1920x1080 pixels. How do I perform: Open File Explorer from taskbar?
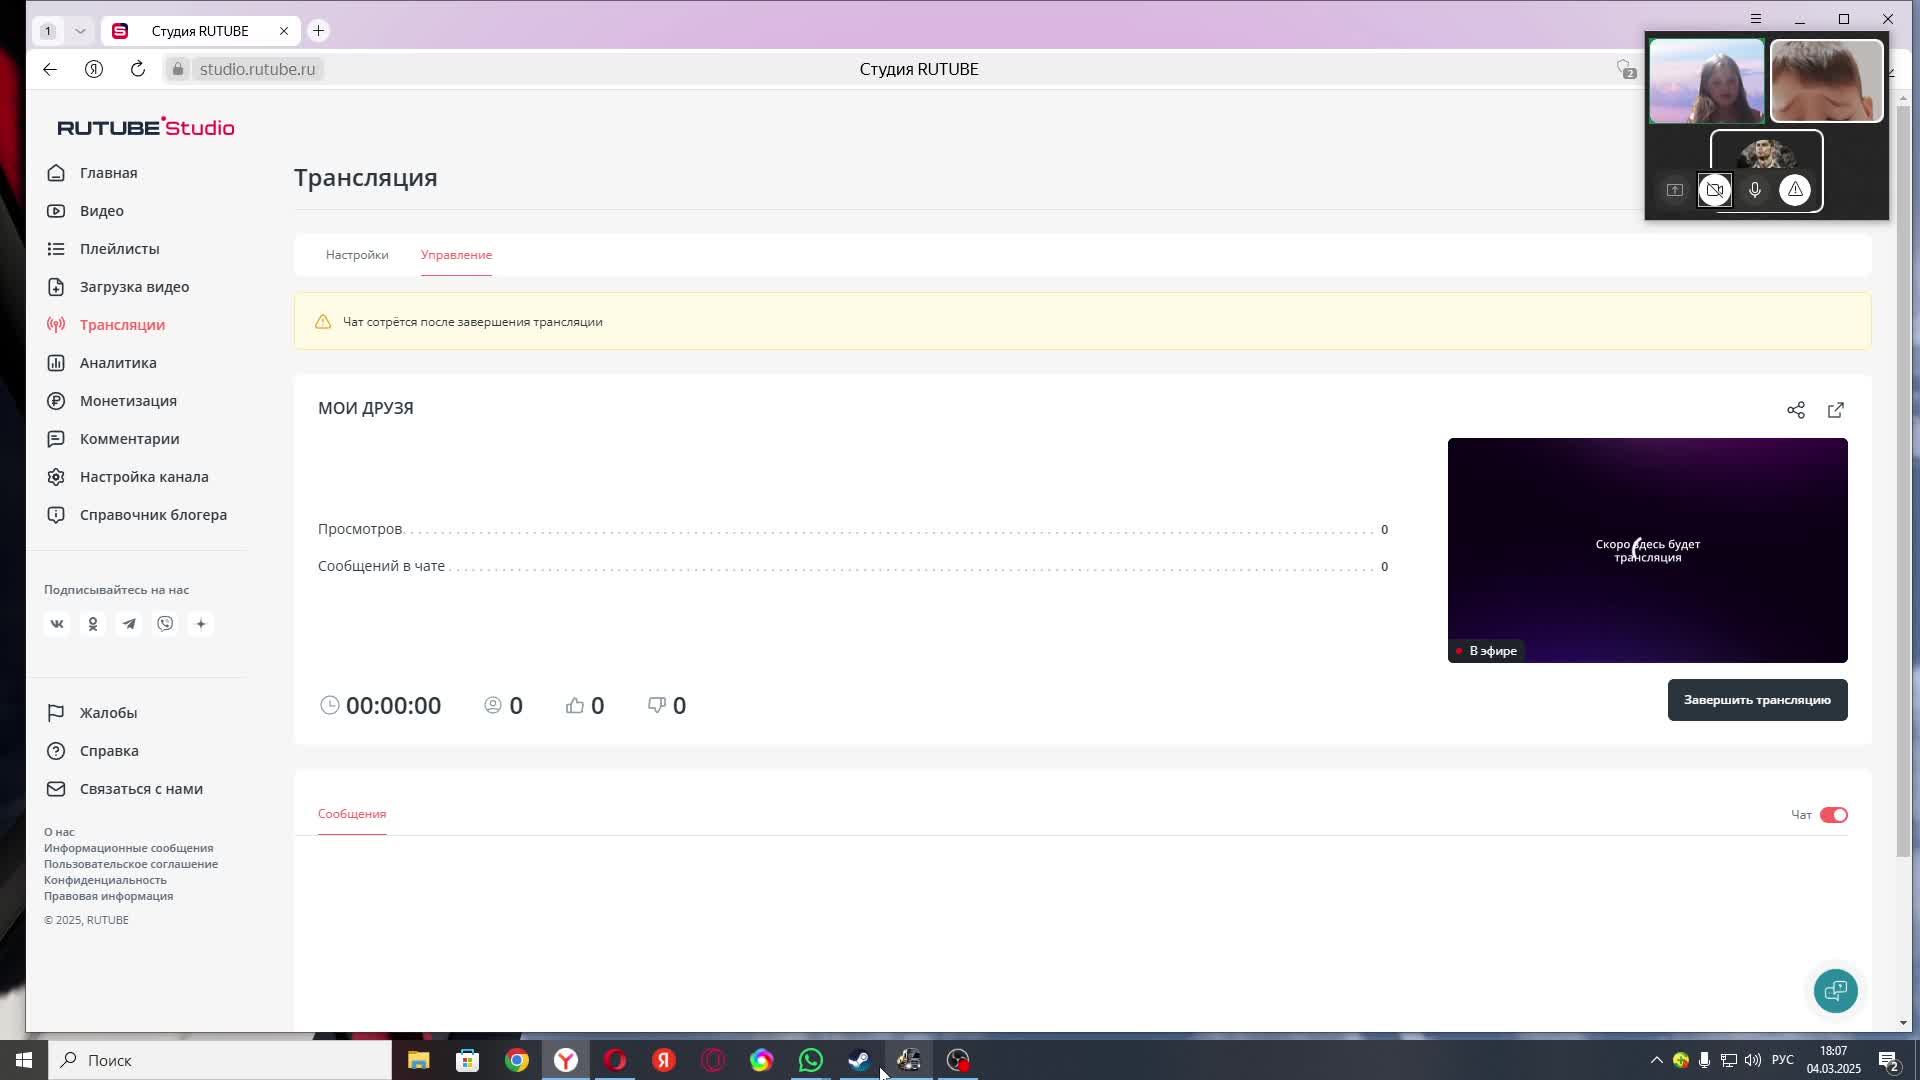[x=419, y=1060]
